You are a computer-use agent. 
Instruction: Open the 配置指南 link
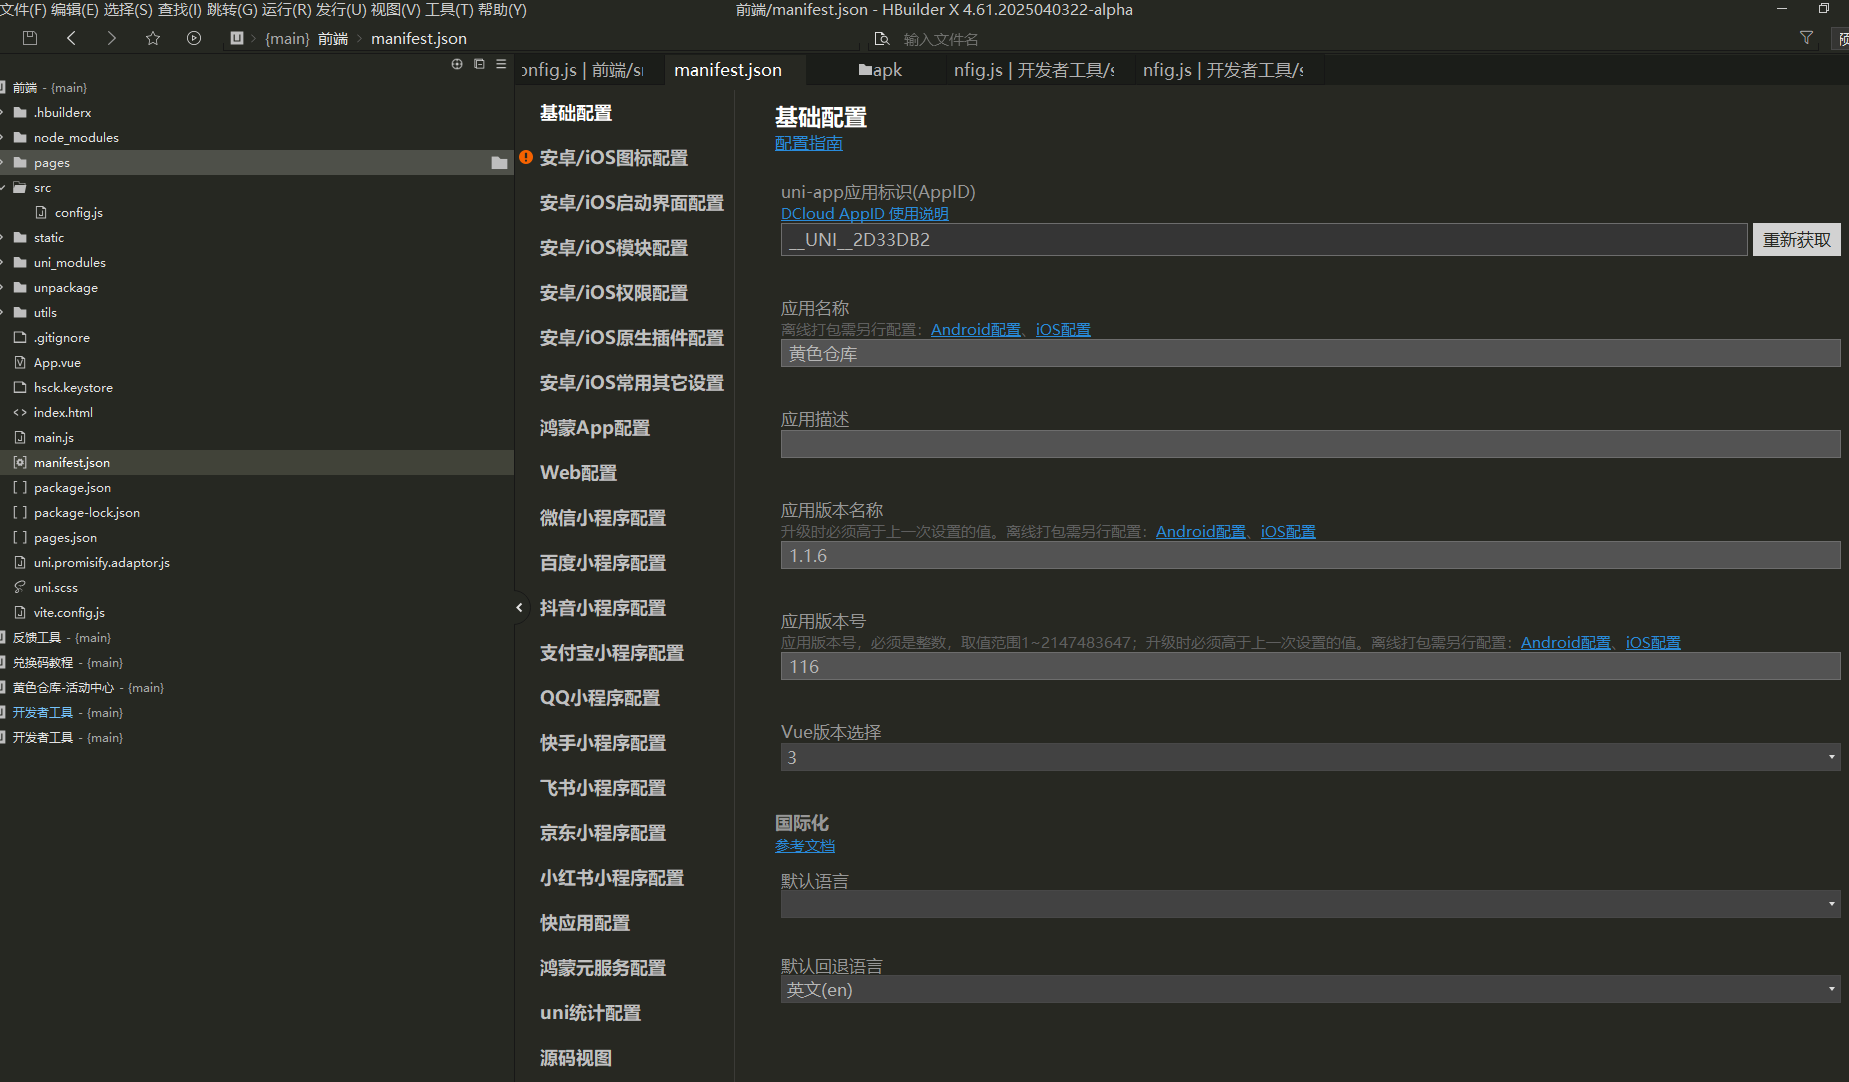[x=808, y=144]
